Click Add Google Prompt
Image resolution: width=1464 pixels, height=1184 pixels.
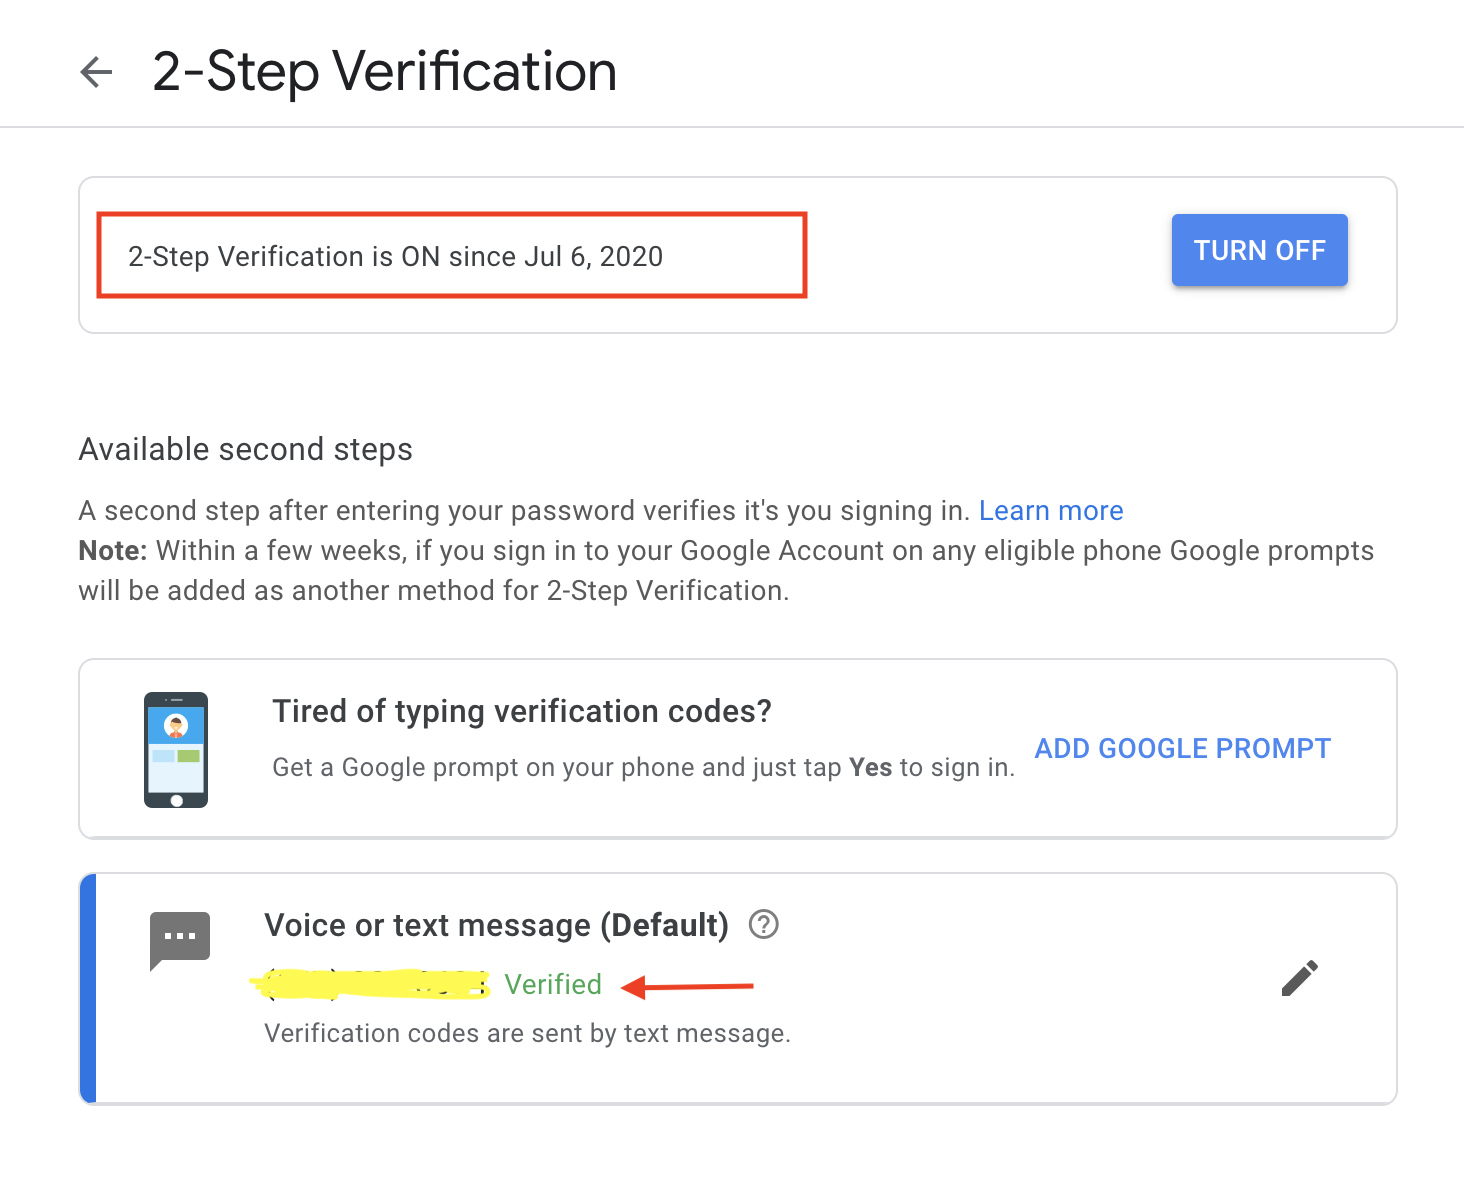(x=1182, y=748)
